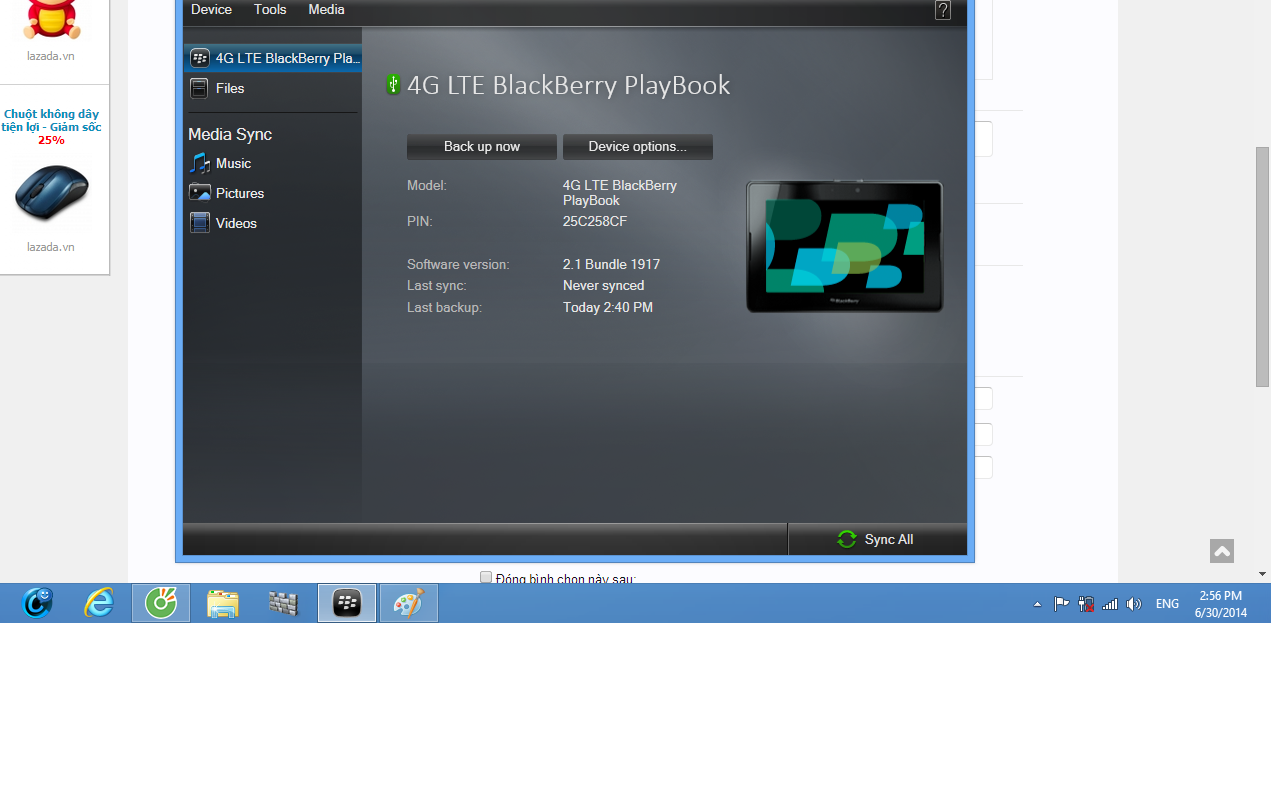Screen dimensions: 1280x800
Task: Open Device options dialog
Action: (x=638, y=147)
